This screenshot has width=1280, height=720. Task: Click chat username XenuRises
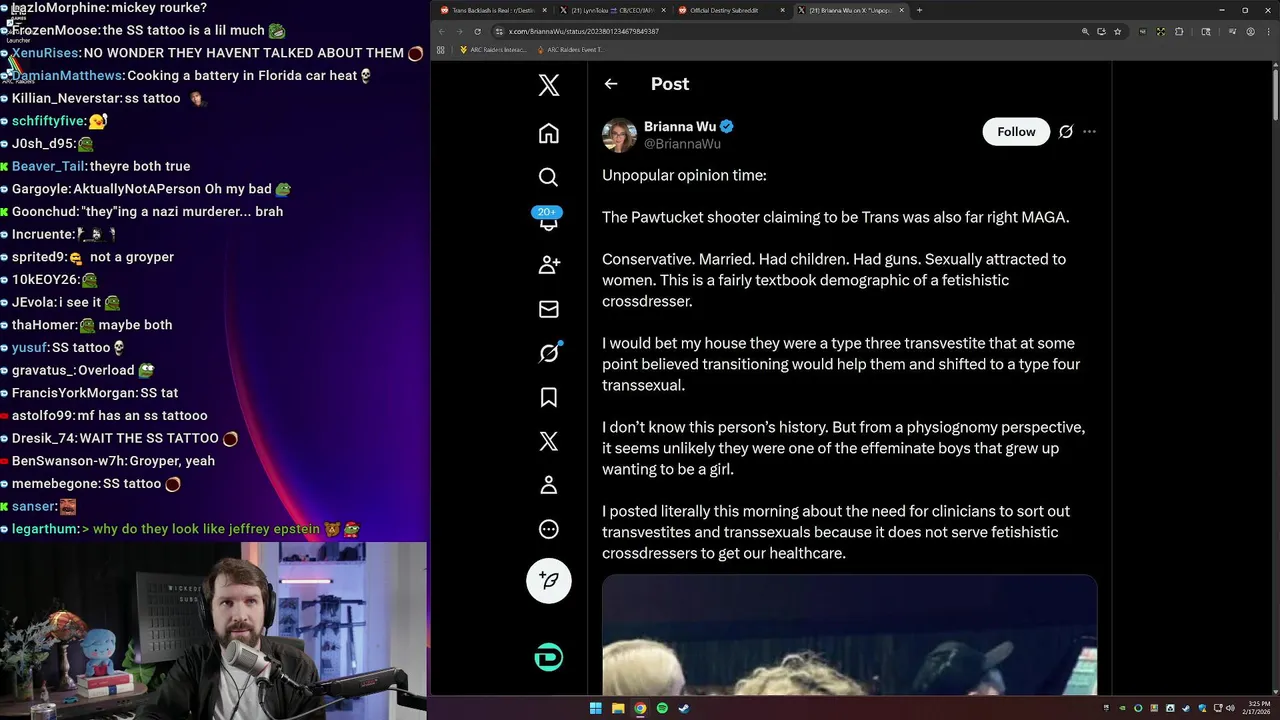click(x=45, y=53)
